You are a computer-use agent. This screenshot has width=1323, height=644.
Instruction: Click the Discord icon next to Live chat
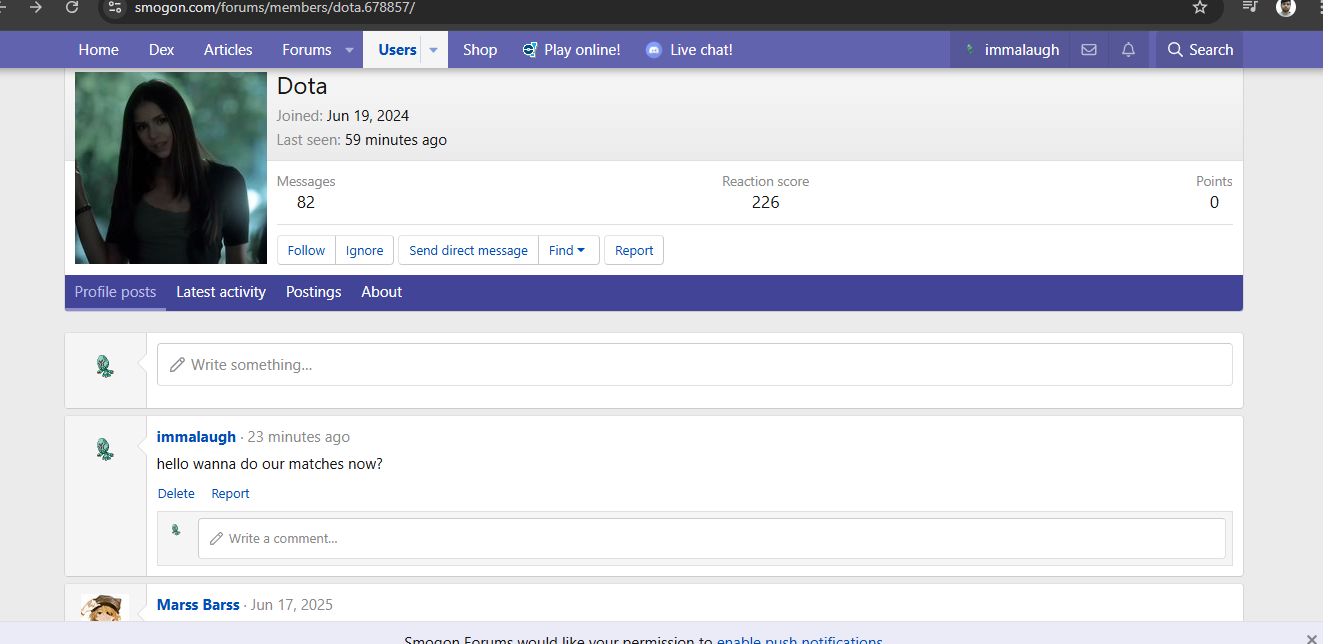tap(654, 50)
